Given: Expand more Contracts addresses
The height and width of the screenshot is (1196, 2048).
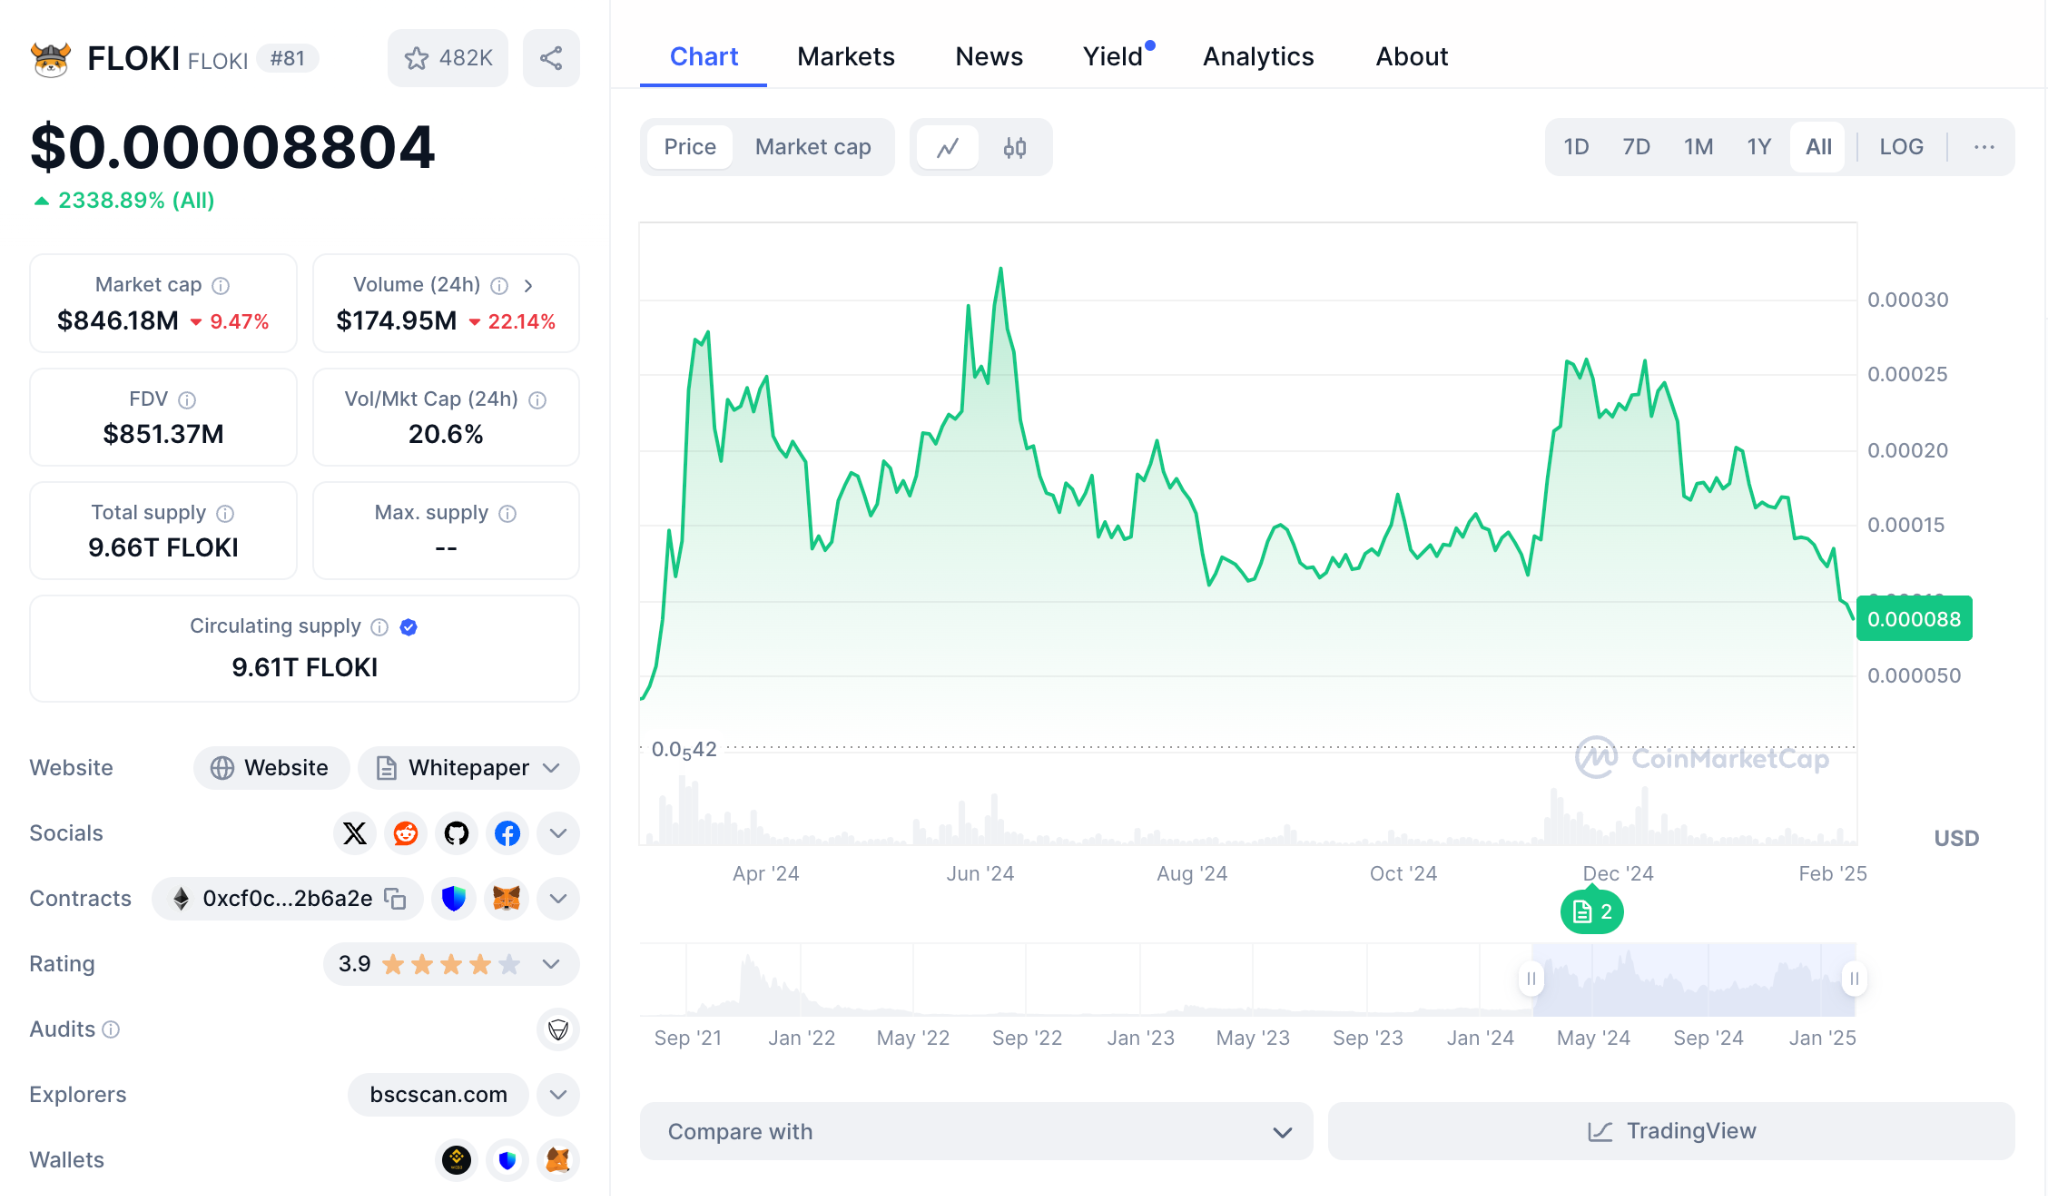Looking at the screenshot, I should [x=558, y=899].
